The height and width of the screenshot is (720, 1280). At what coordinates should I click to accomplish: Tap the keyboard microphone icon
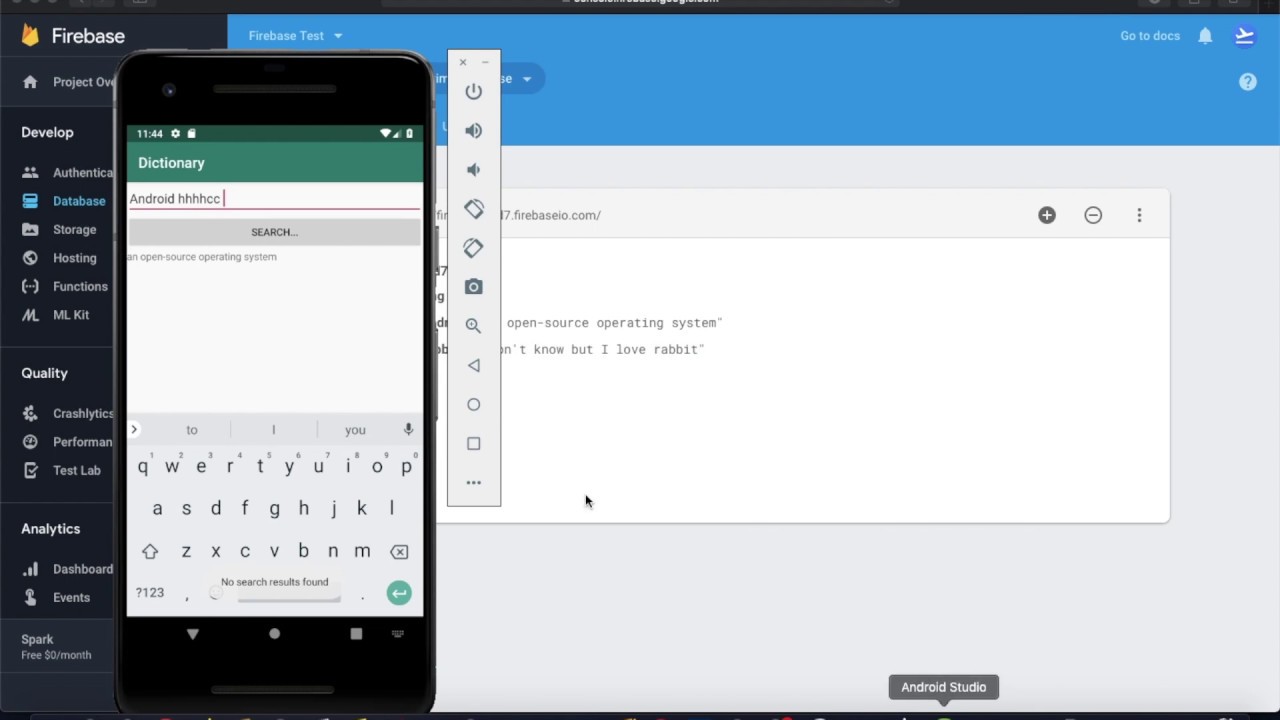[x=408, y=430]
